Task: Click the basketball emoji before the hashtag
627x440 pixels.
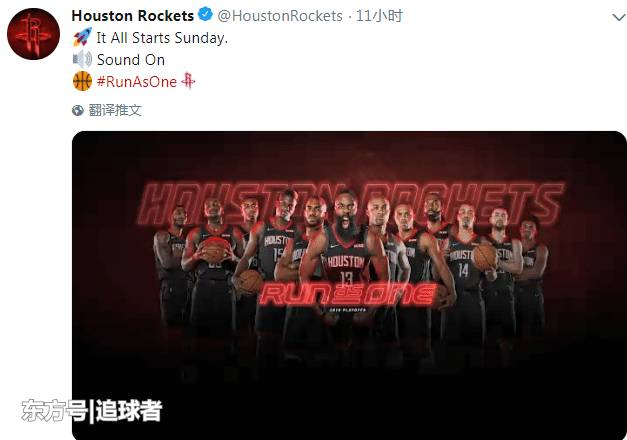Action: coord(82,81)
